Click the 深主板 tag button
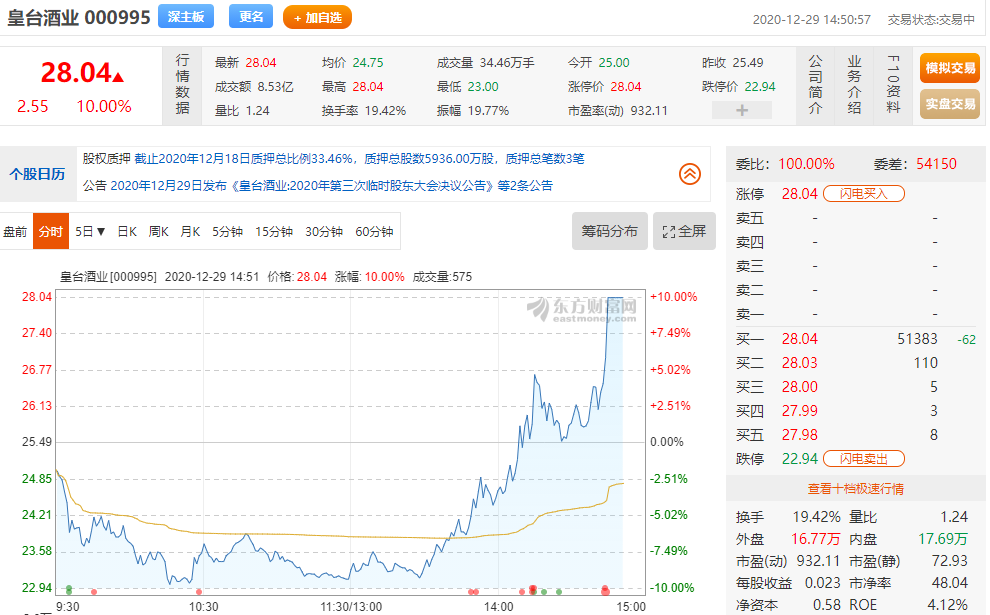The image size is (990, 615). pyautogui.click(x=186, y=16)
